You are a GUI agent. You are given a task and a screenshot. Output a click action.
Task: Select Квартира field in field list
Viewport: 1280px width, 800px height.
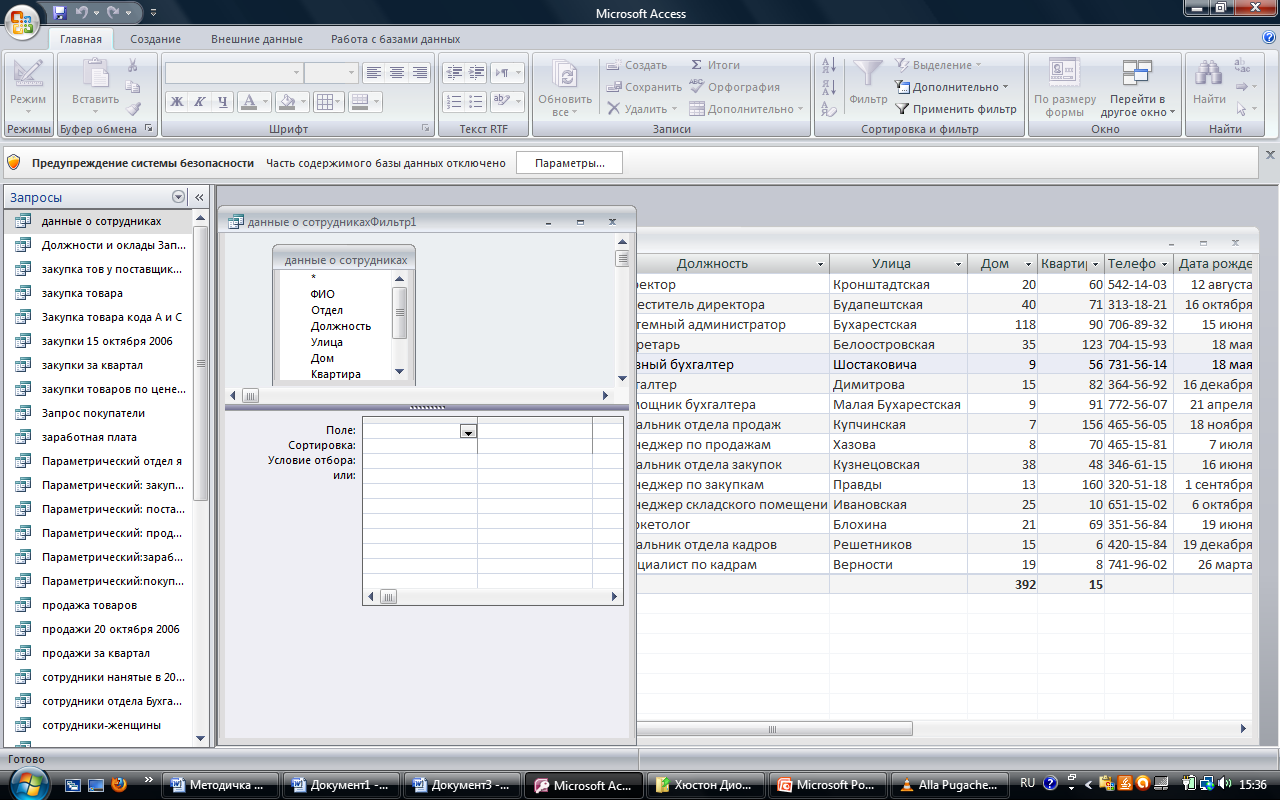pyautogui.click(x=335, y=374)
